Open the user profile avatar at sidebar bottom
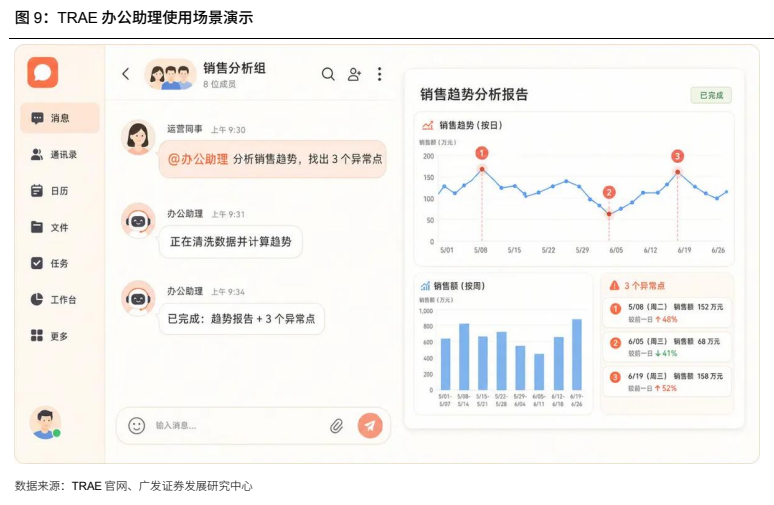 click(x=45, y=423)
